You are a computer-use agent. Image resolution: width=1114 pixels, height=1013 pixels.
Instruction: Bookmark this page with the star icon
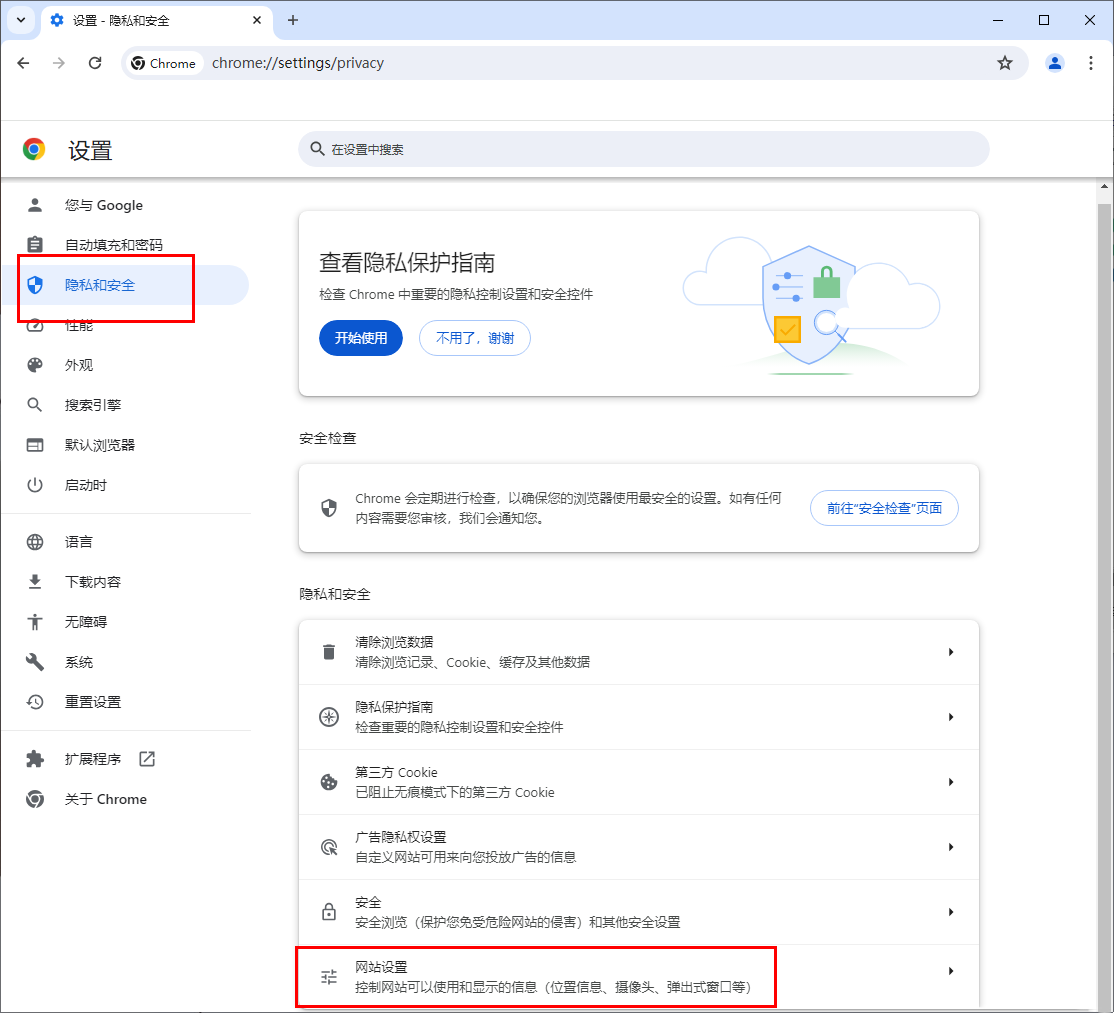click(1005, 63)
